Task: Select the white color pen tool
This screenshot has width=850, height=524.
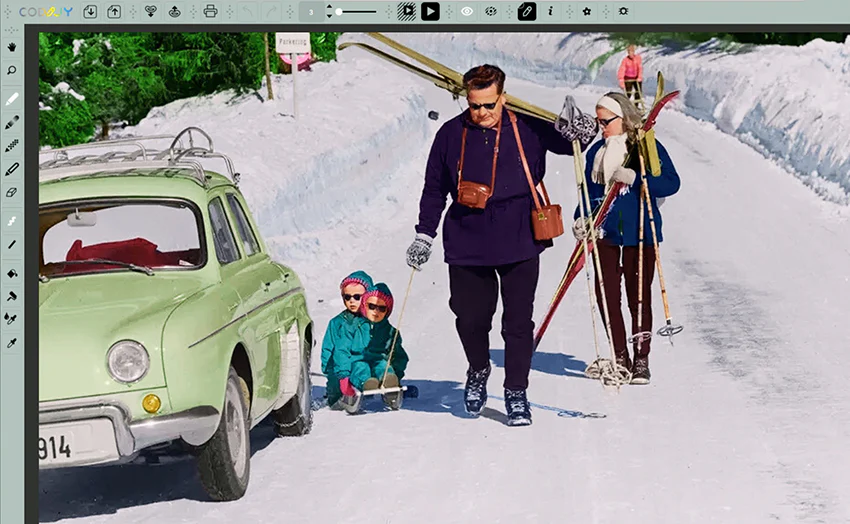Action: pyautogui.click(x=11, y=99)
